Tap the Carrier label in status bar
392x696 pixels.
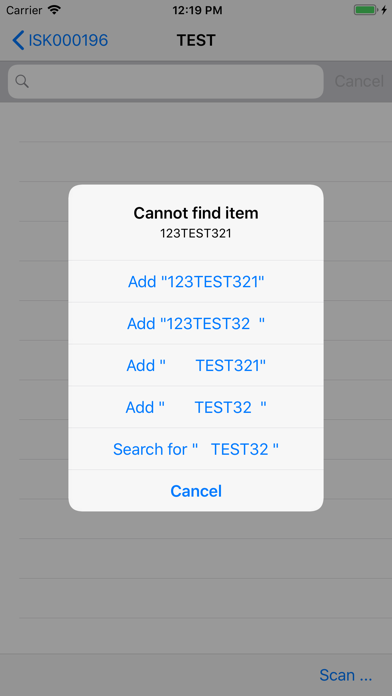24,10
